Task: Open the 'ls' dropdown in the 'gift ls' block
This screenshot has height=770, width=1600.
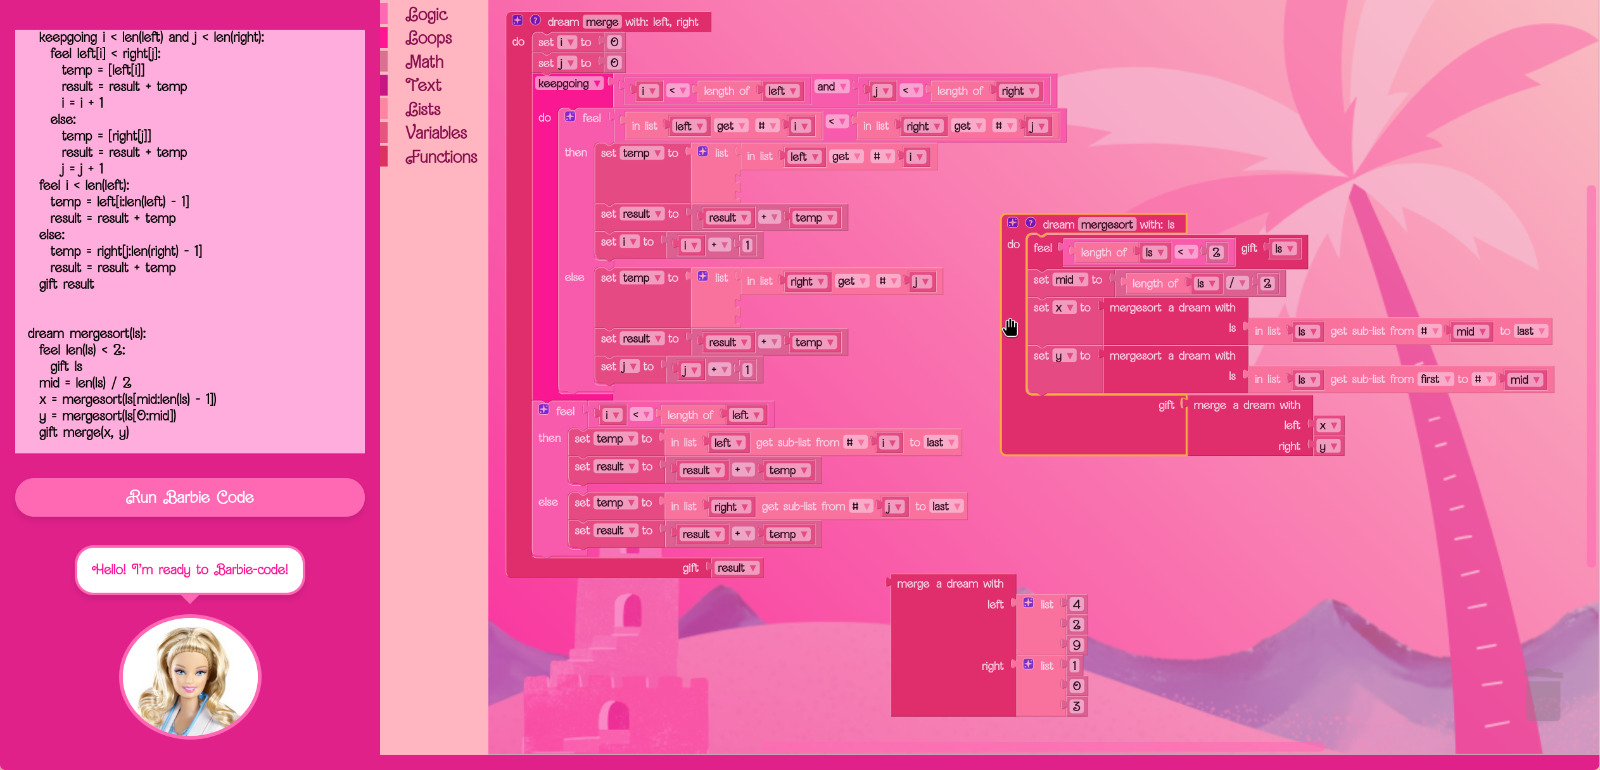Action: tap(1285, 249)
